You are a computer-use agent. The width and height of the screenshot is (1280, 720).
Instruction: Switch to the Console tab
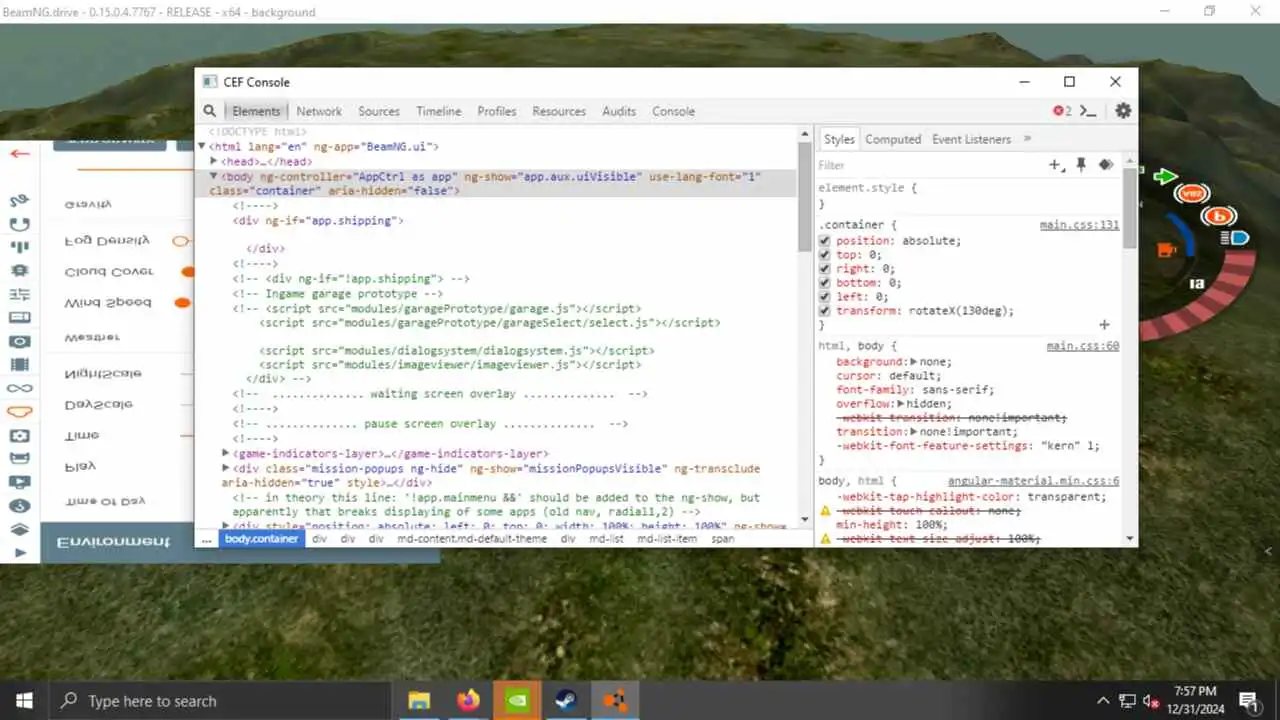(673, 111)
